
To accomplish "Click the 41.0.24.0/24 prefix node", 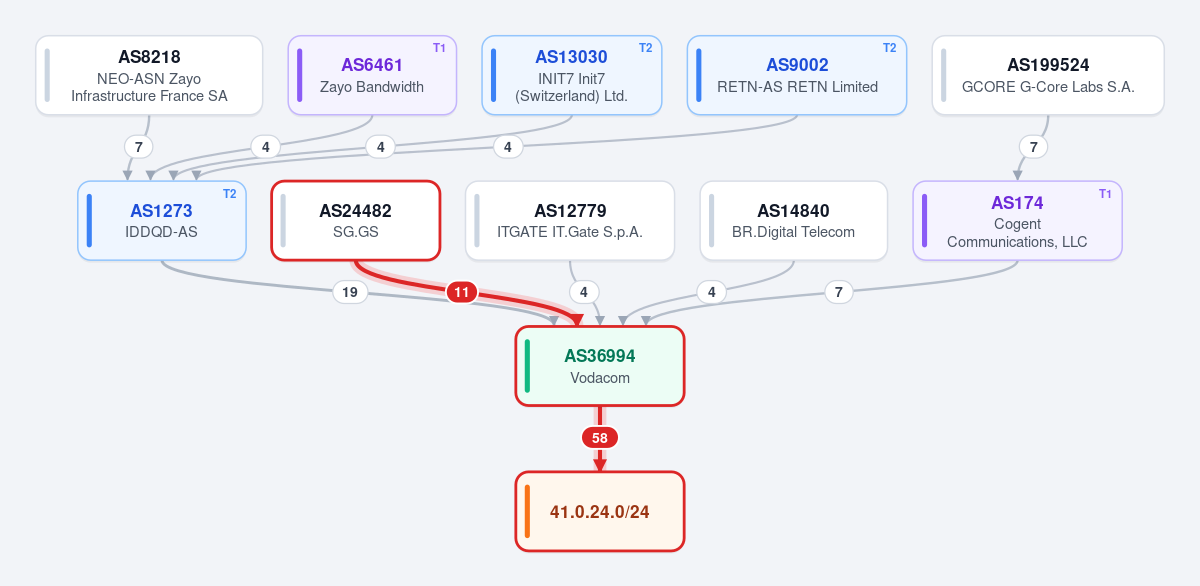I will (x=600, y=511).
